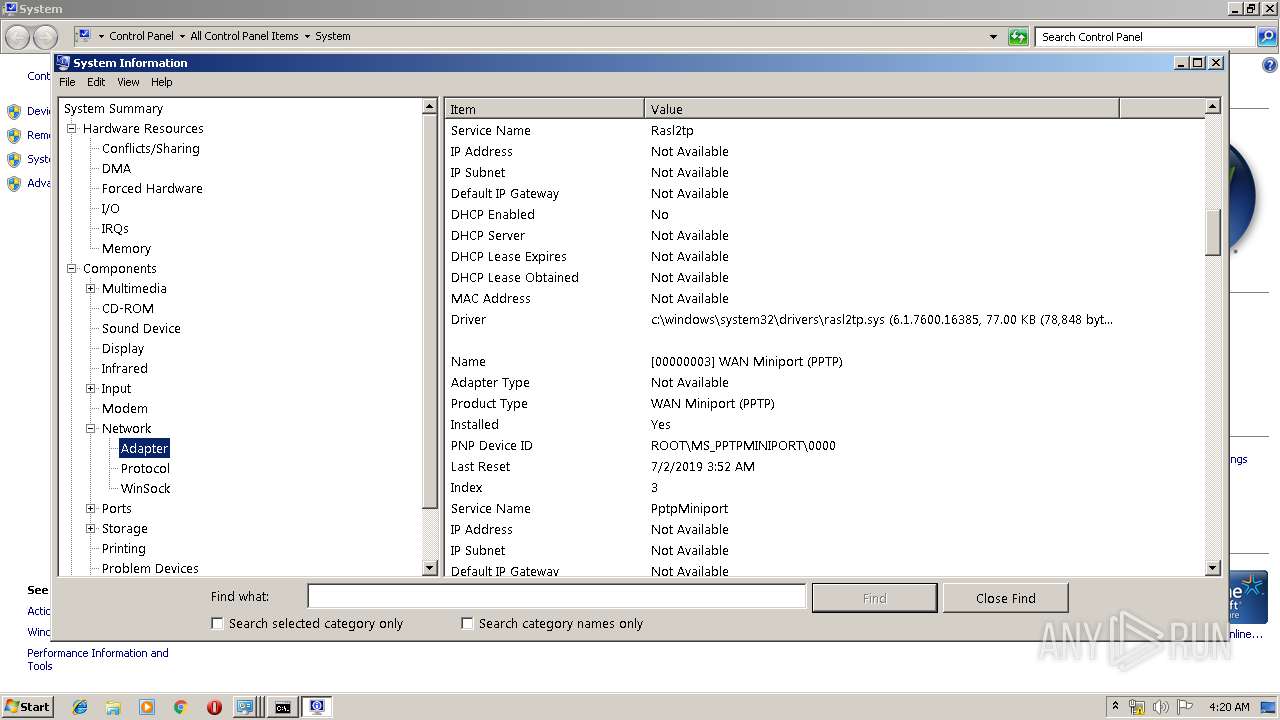Select WinSock under Network

(145, 488)
